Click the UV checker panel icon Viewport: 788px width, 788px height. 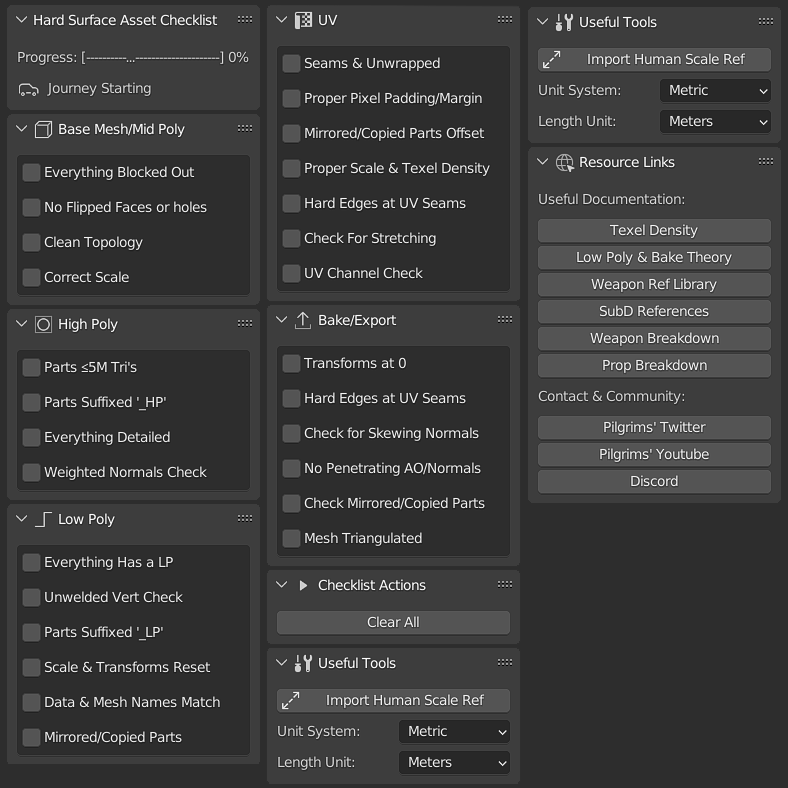point(303,20)
